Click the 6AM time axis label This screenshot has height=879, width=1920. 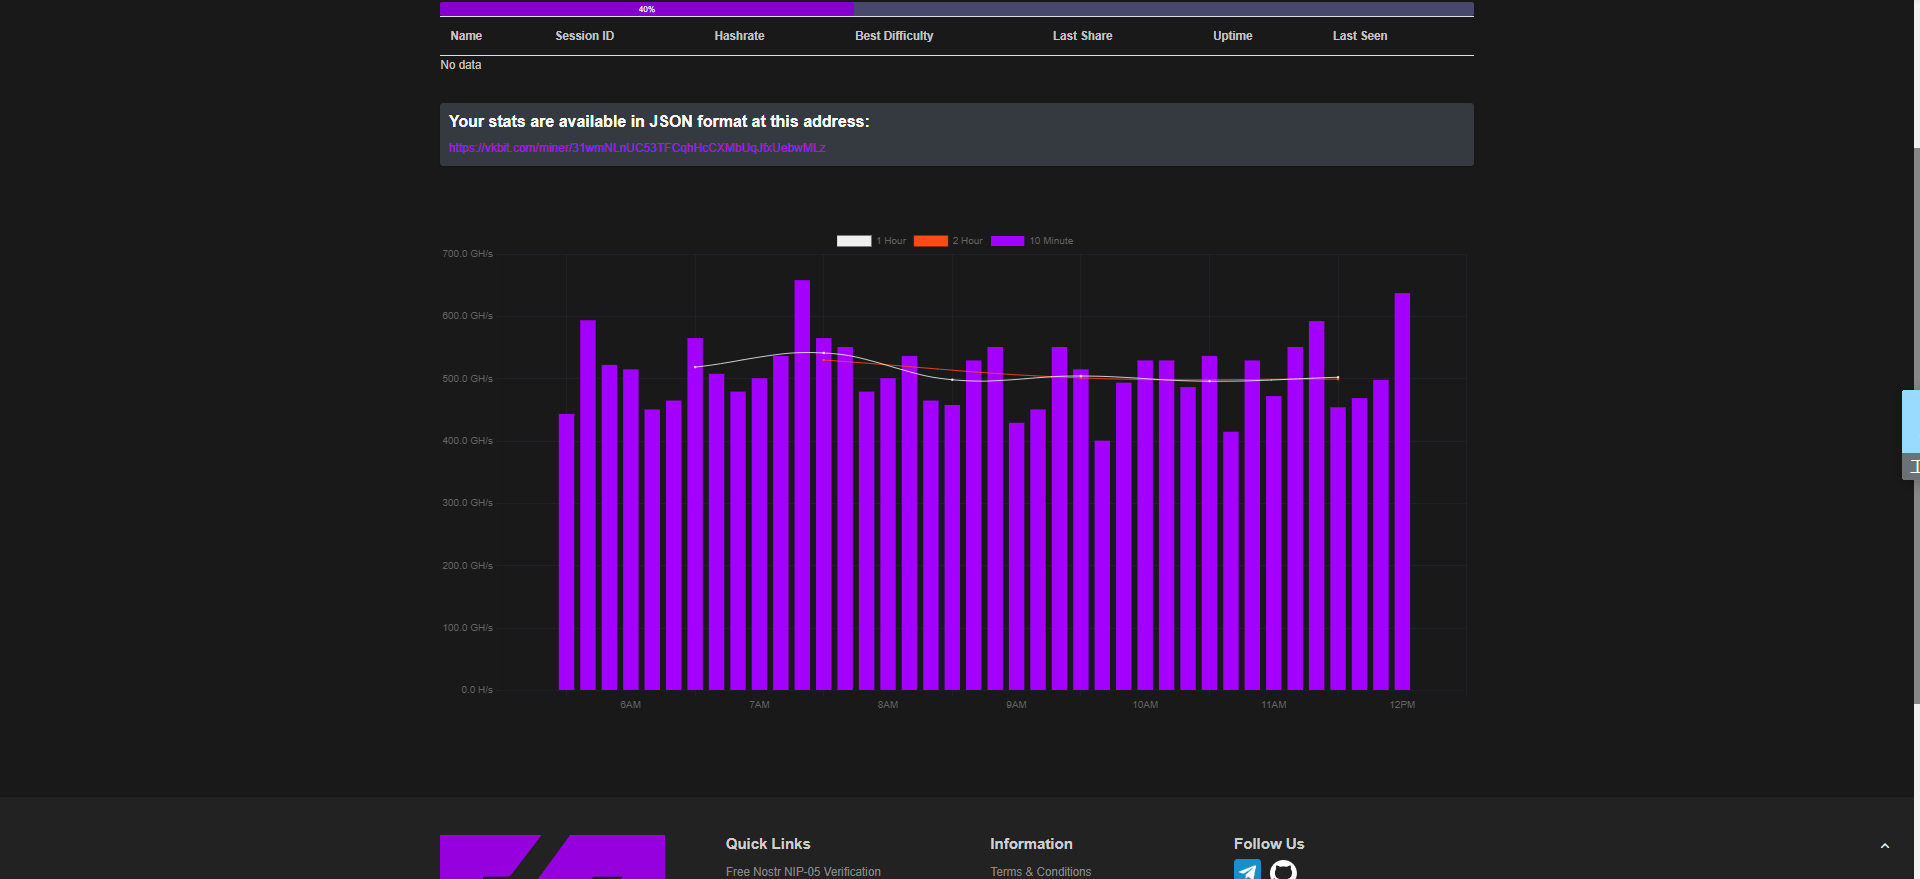[x=630, y=705]
